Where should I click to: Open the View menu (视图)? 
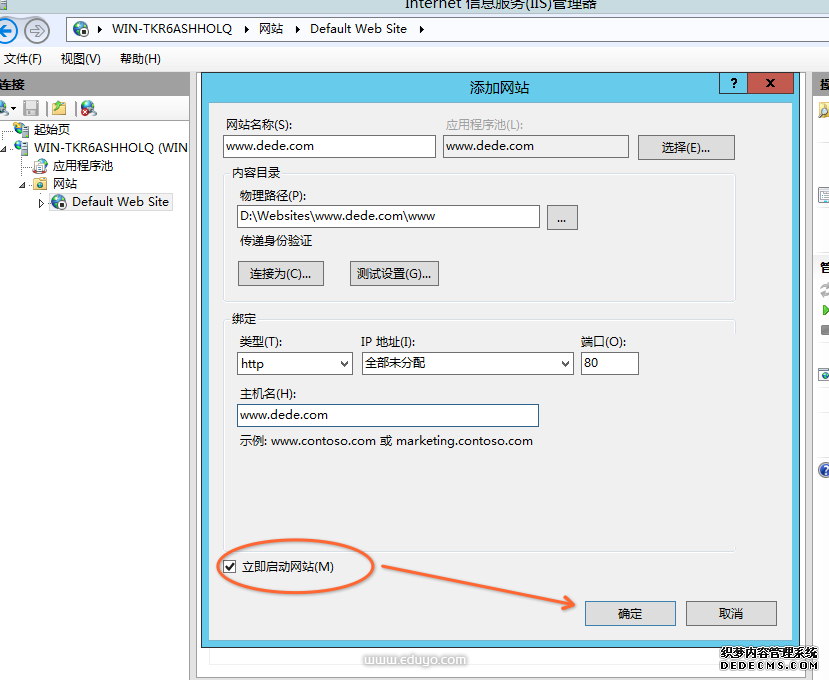pos(80,59)
